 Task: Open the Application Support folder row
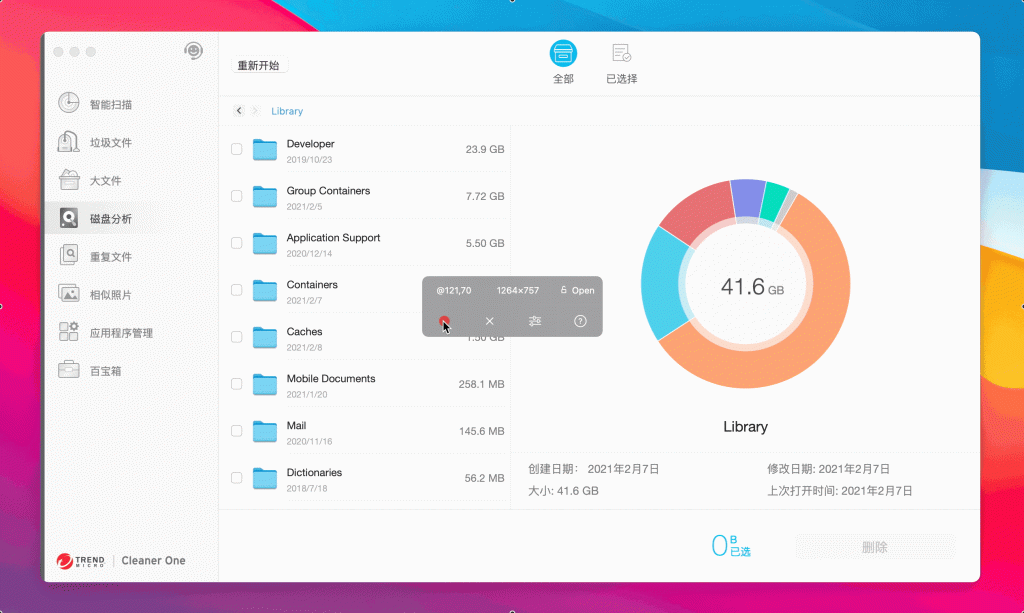coord(333,243)
